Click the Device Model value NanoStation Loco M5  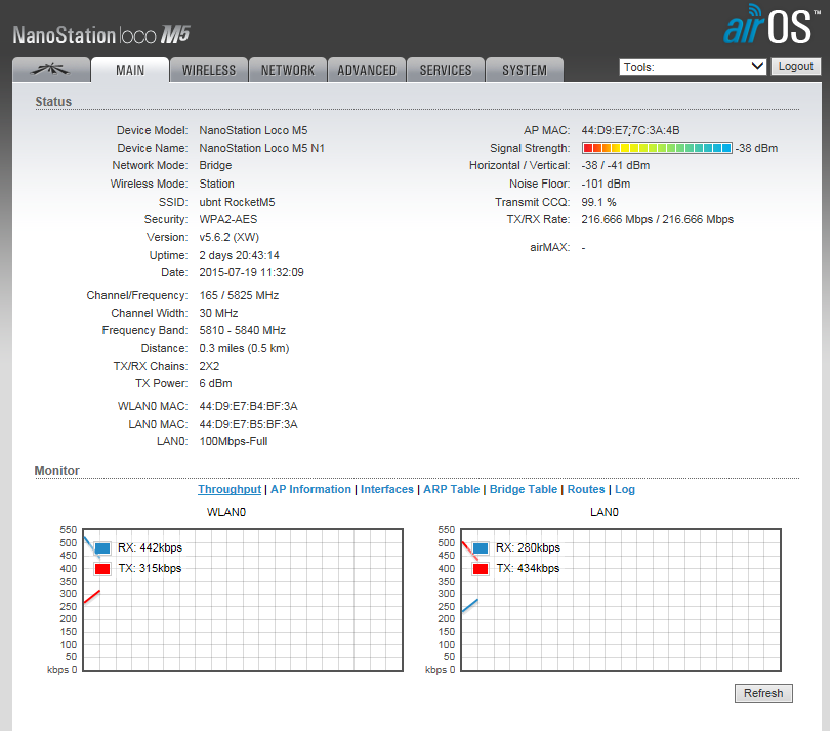tap(253, 130)
